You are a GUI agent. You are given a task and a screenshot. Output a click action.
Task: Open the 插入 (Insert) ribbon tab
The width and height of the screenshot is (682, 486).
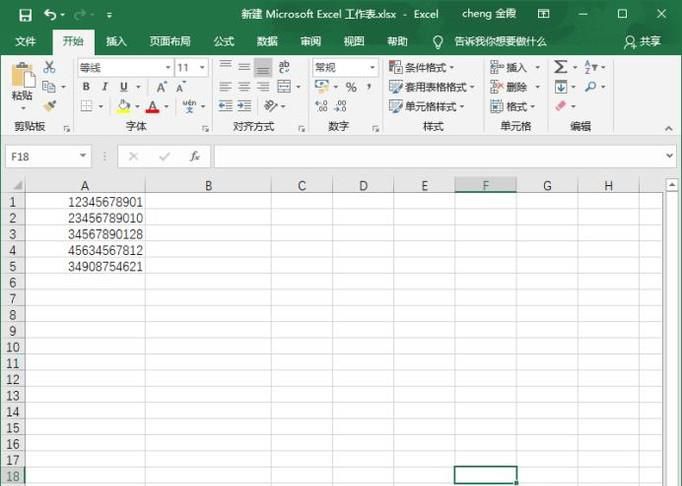tap(117, 42)
